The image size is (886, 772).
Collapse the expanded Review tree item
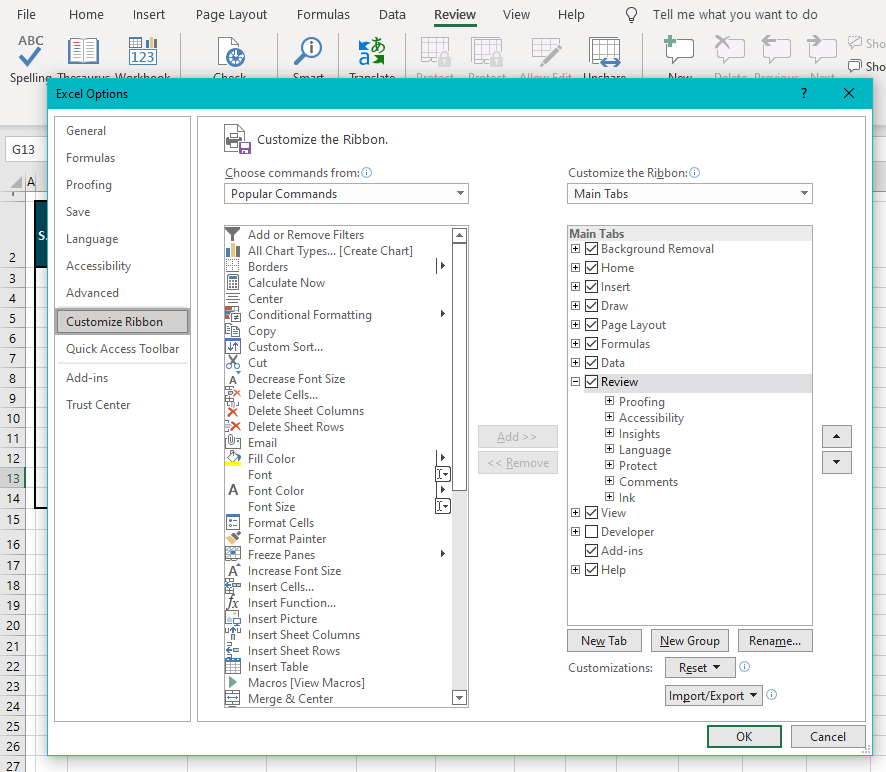pos(575,381)
